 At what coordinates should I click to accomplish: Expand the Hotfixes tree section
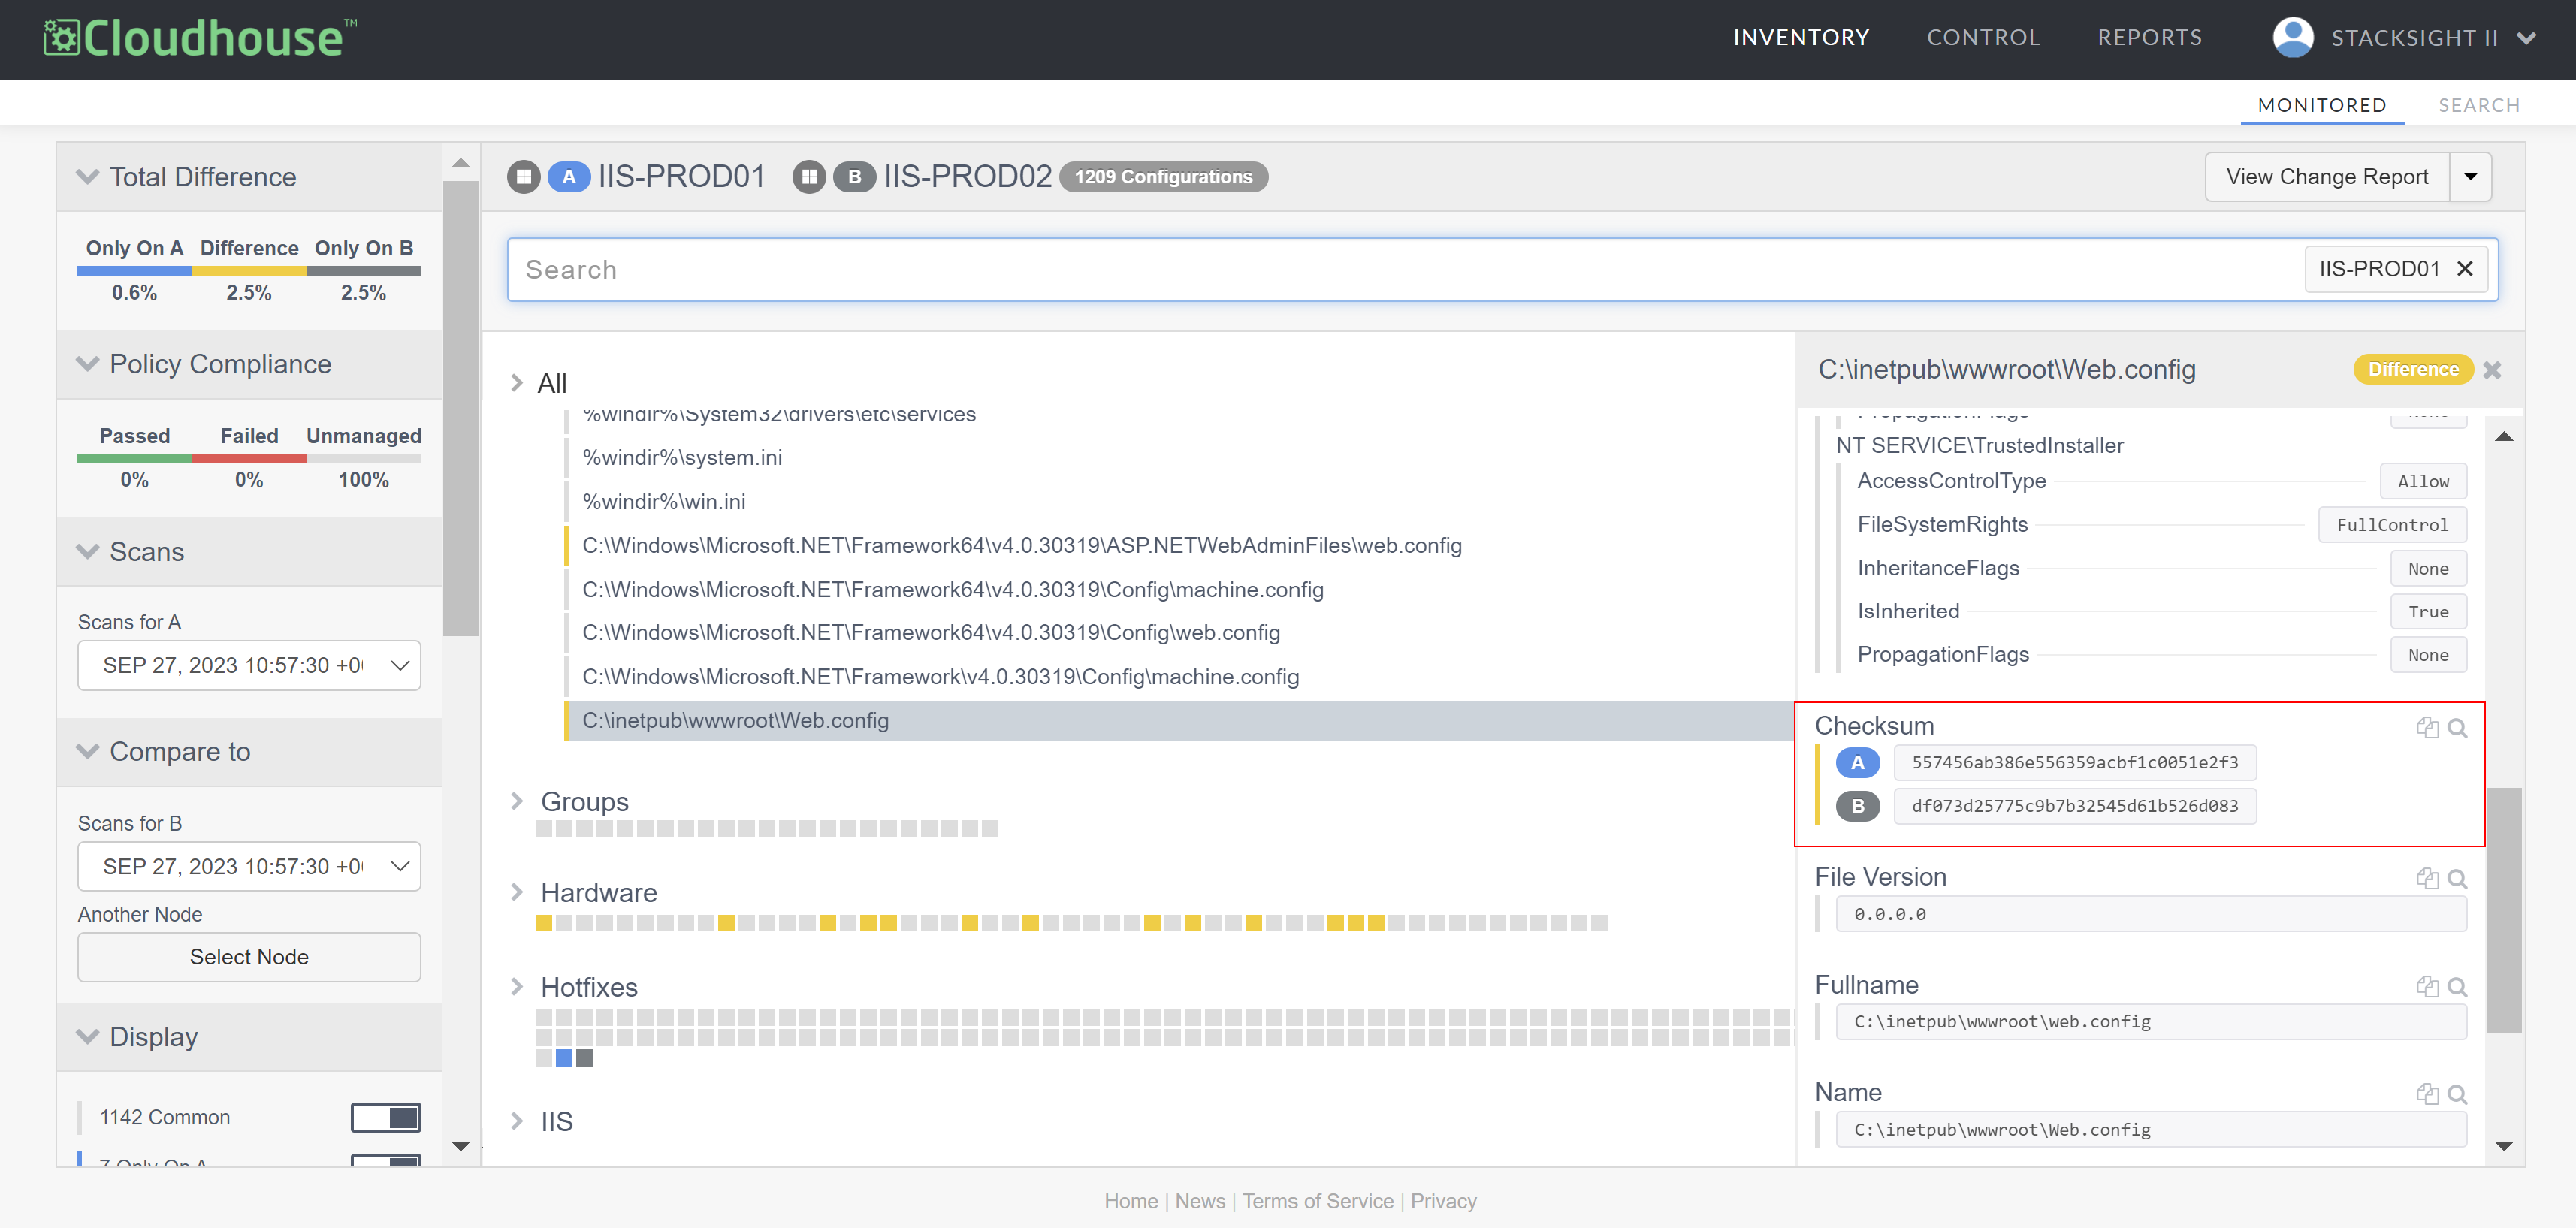517,988
